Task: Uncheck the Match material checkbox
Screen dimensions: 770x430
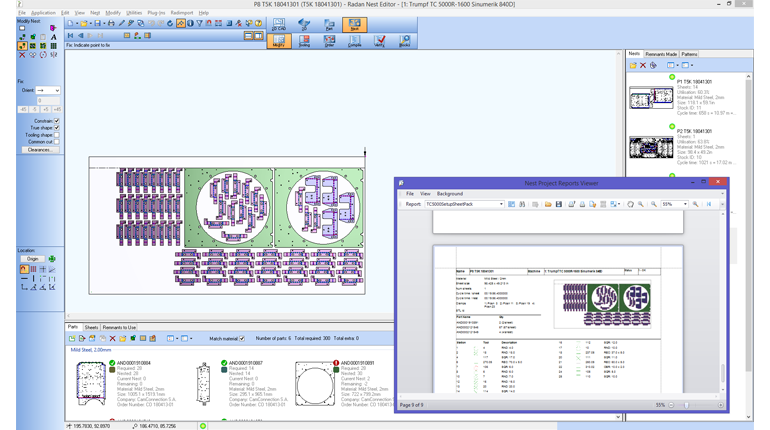Action: pos(242,339)
